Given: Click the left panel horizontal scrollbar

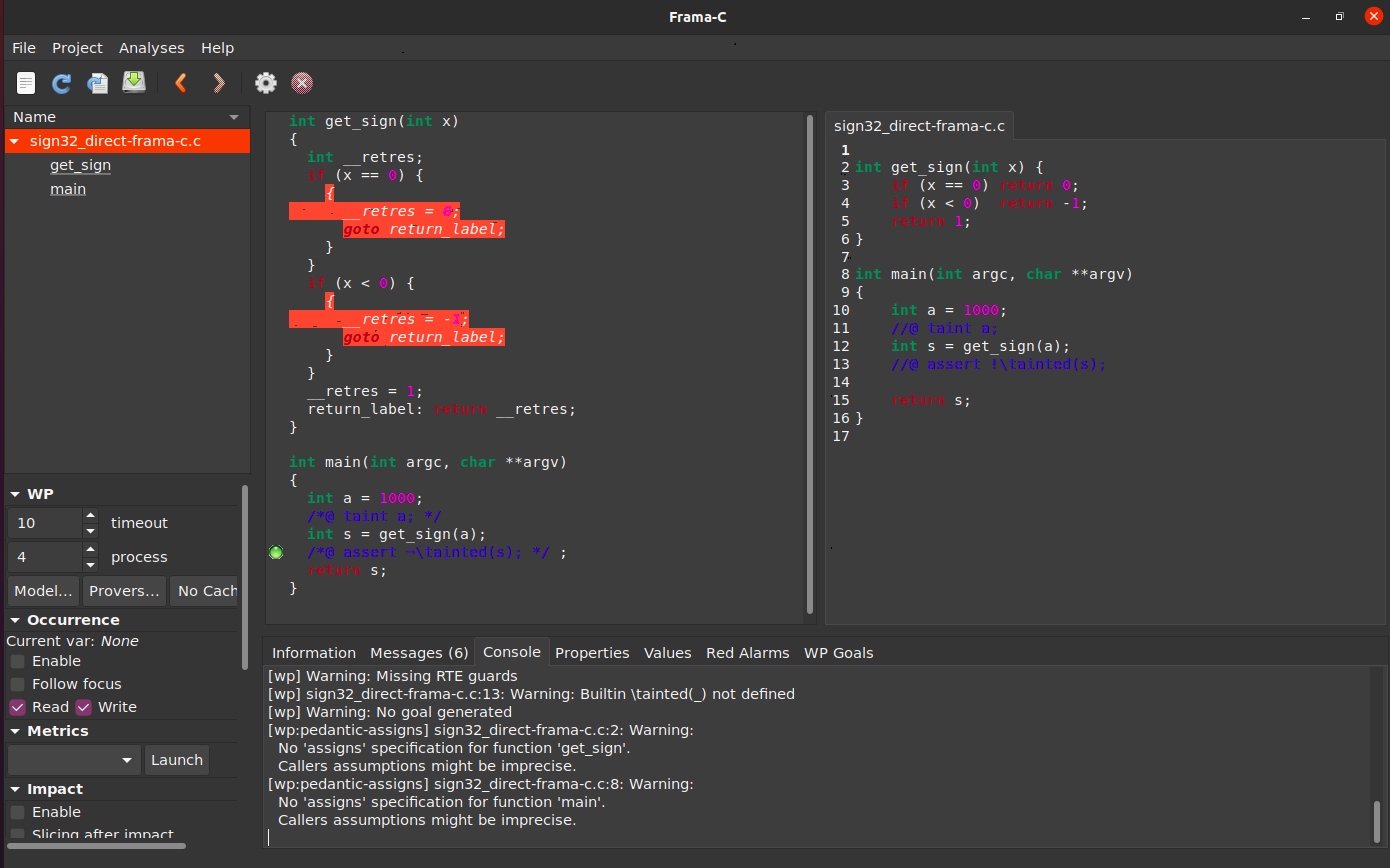Looking at the screenshot, I should tap(96, 846).
